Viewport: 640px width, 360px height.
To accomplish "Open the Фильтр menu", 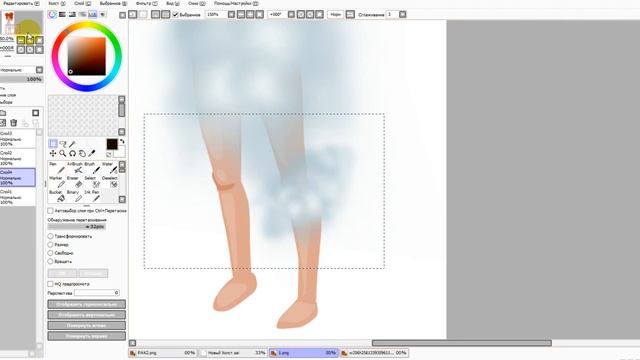I will (x=146, y=3).
